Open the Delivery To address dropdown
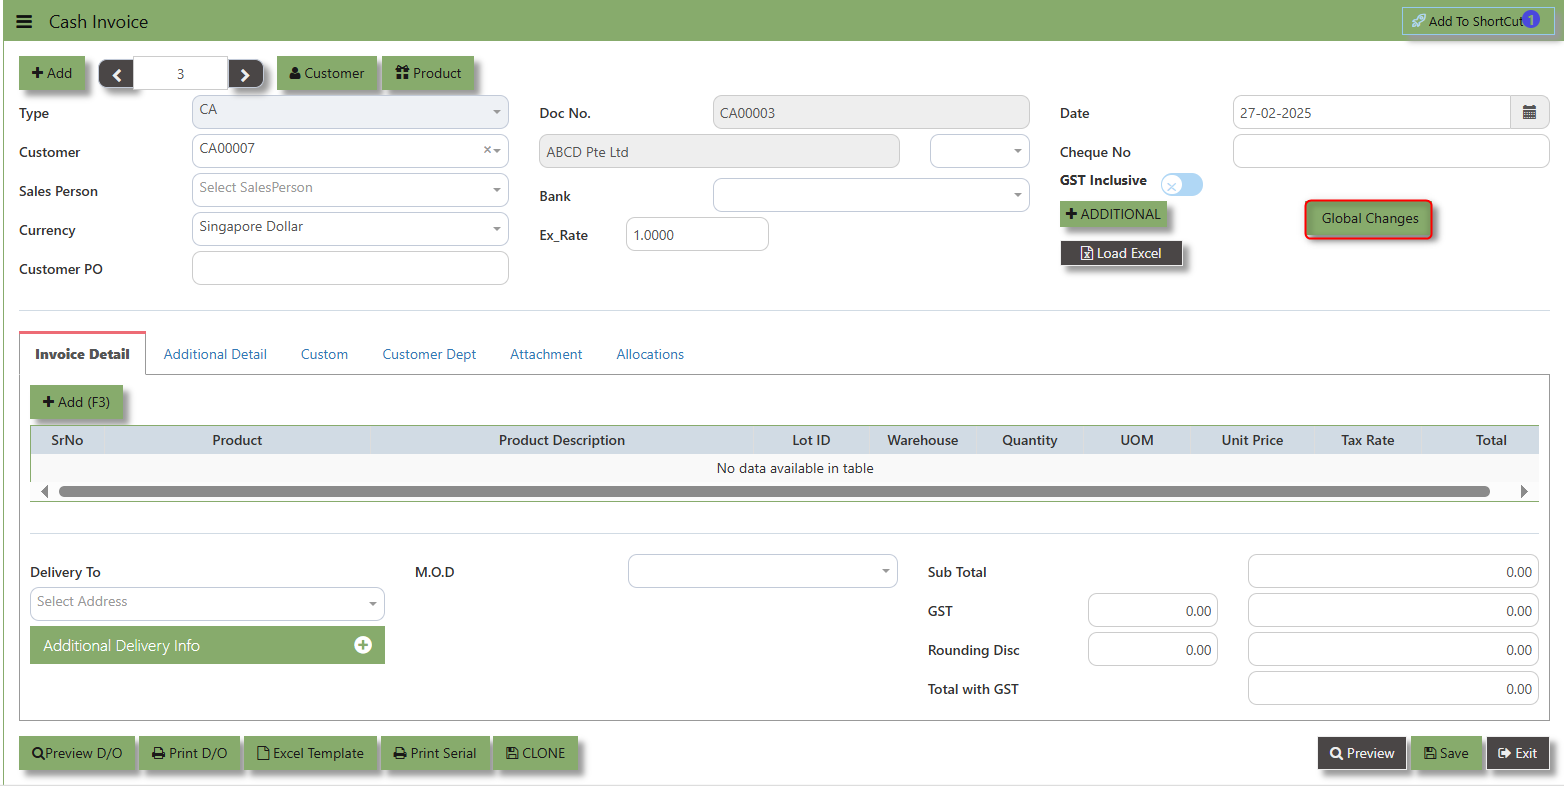The image size is (1564, 786). (207, 604)
